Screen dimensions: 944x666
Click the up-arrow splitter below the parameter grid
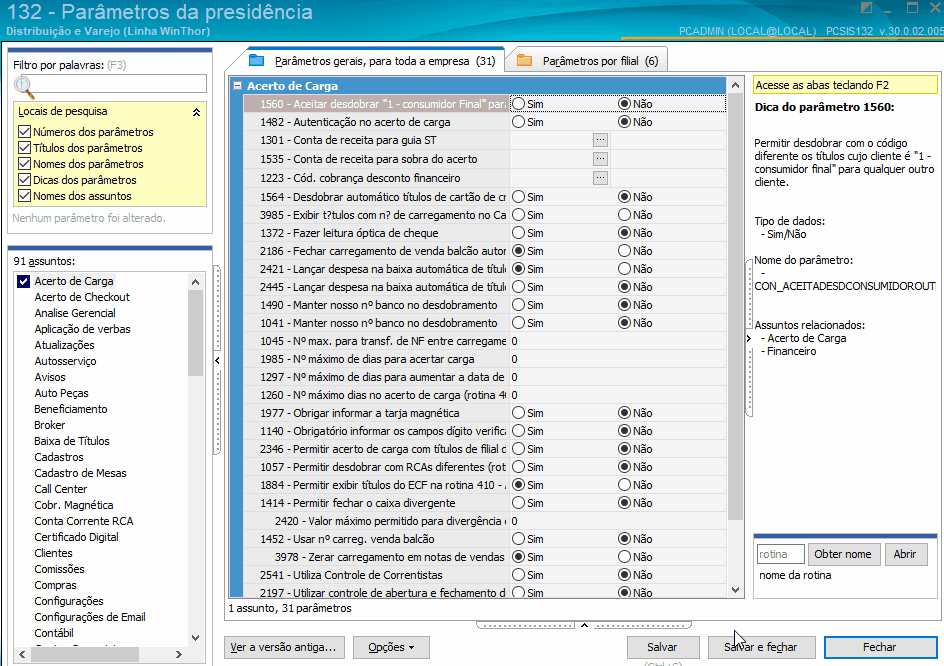584,626
